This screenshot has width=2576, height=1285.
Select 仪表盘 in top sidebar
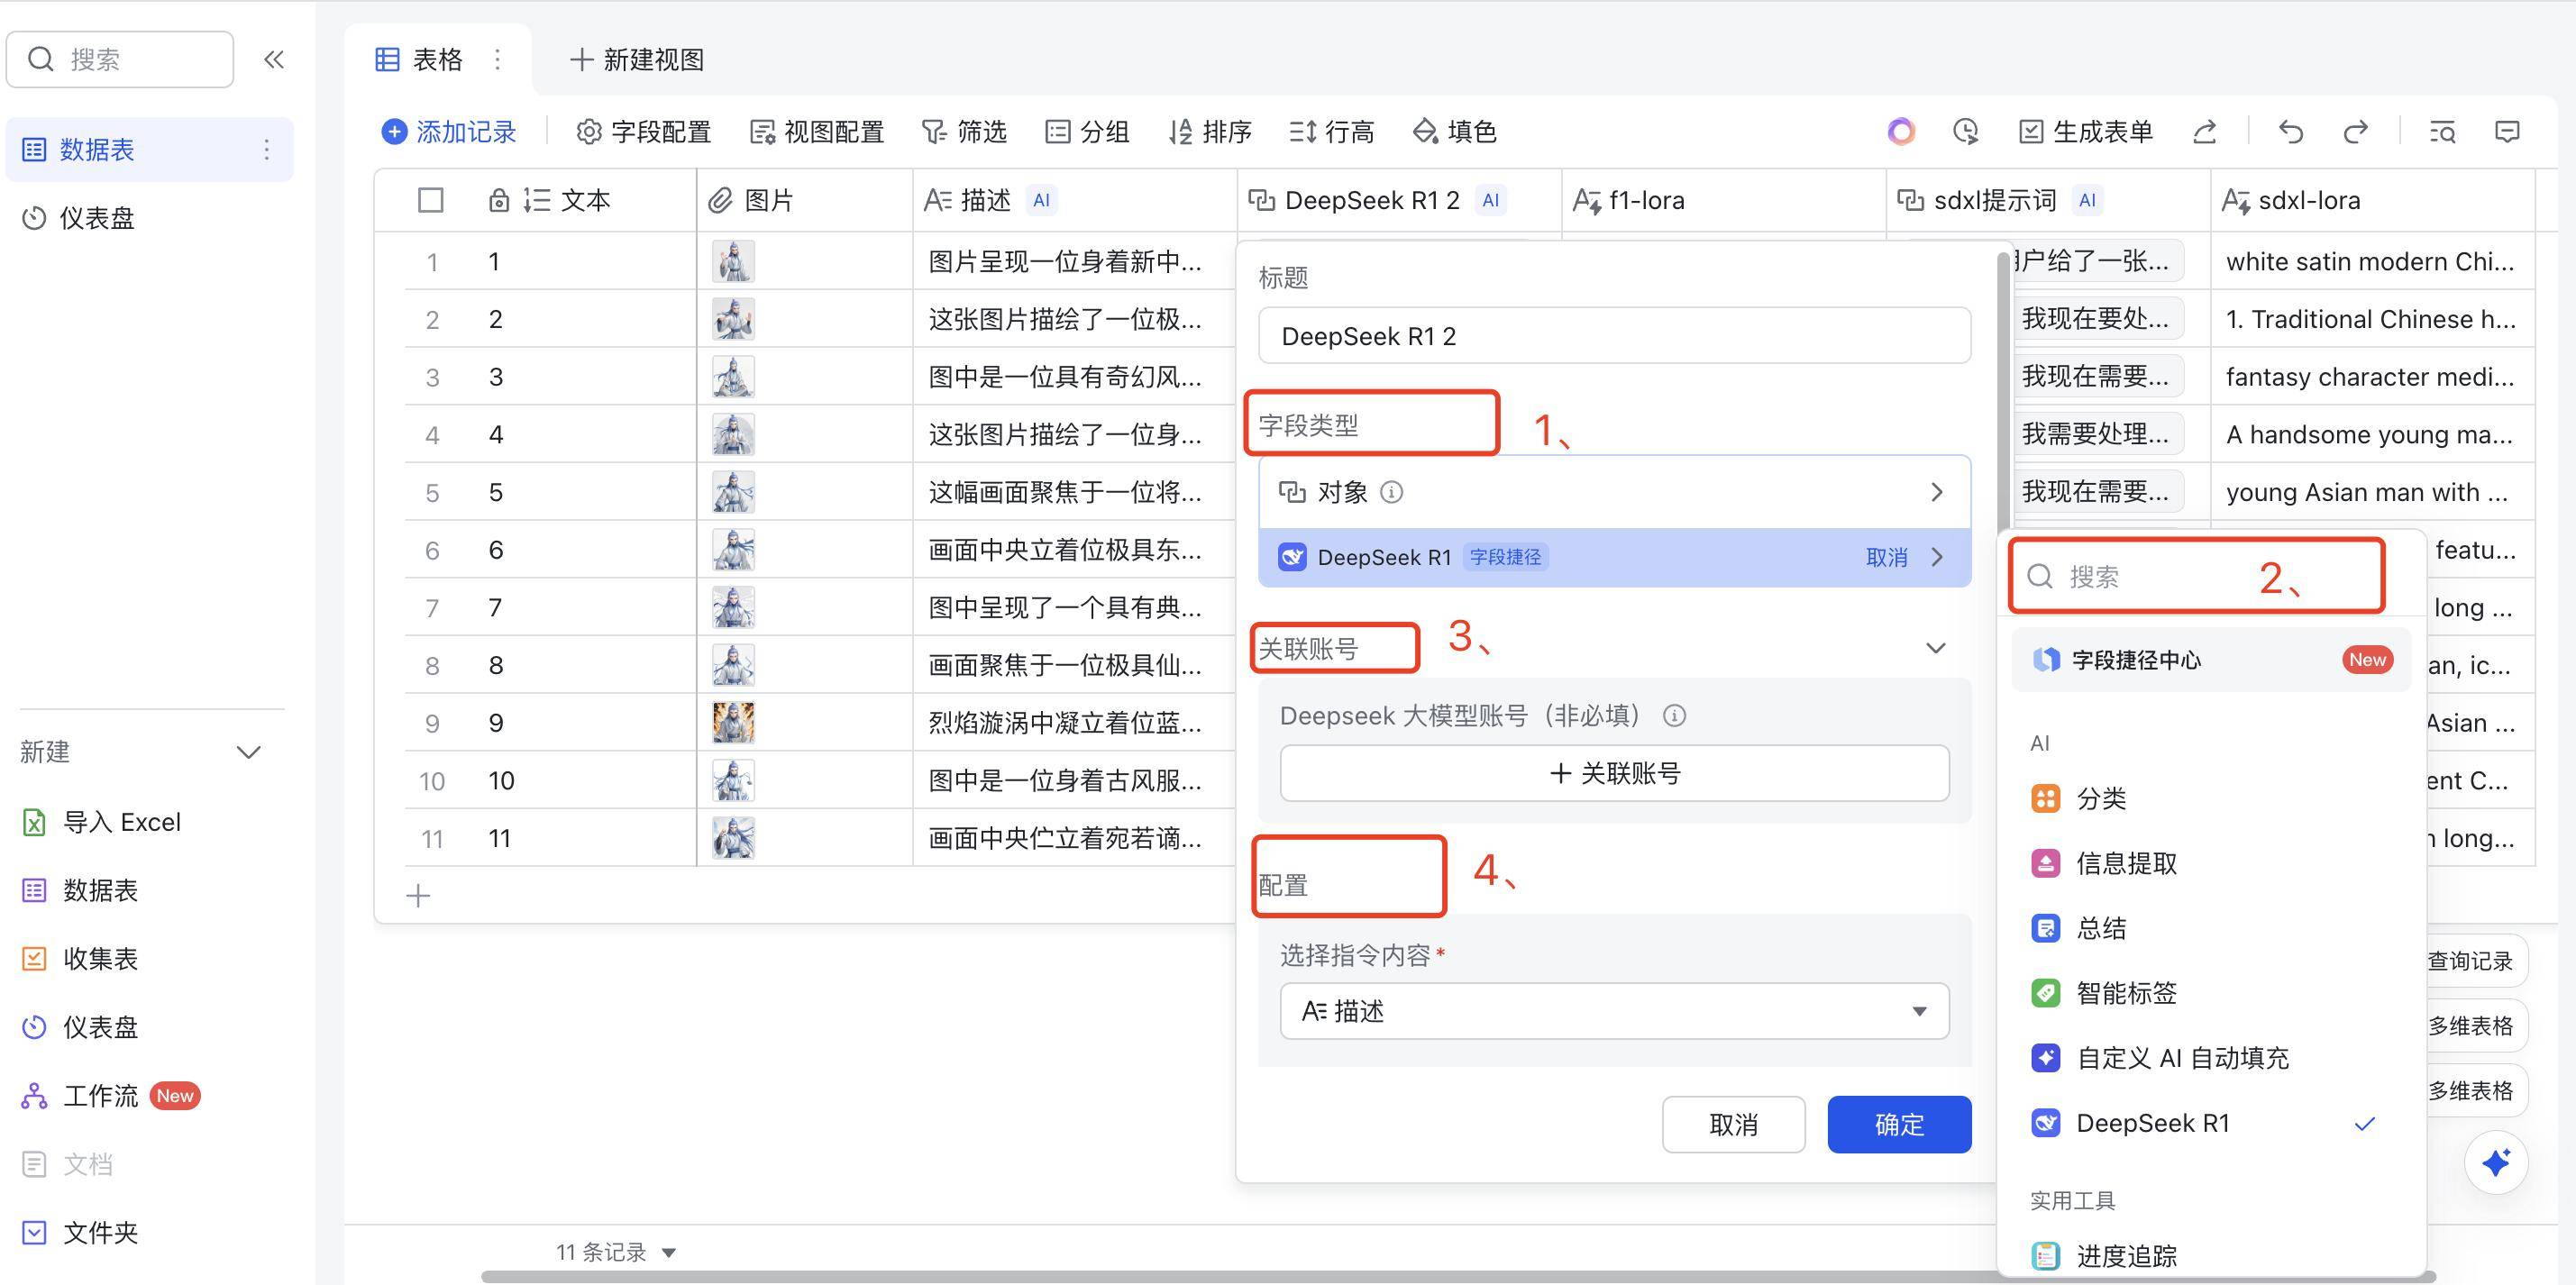150,218
